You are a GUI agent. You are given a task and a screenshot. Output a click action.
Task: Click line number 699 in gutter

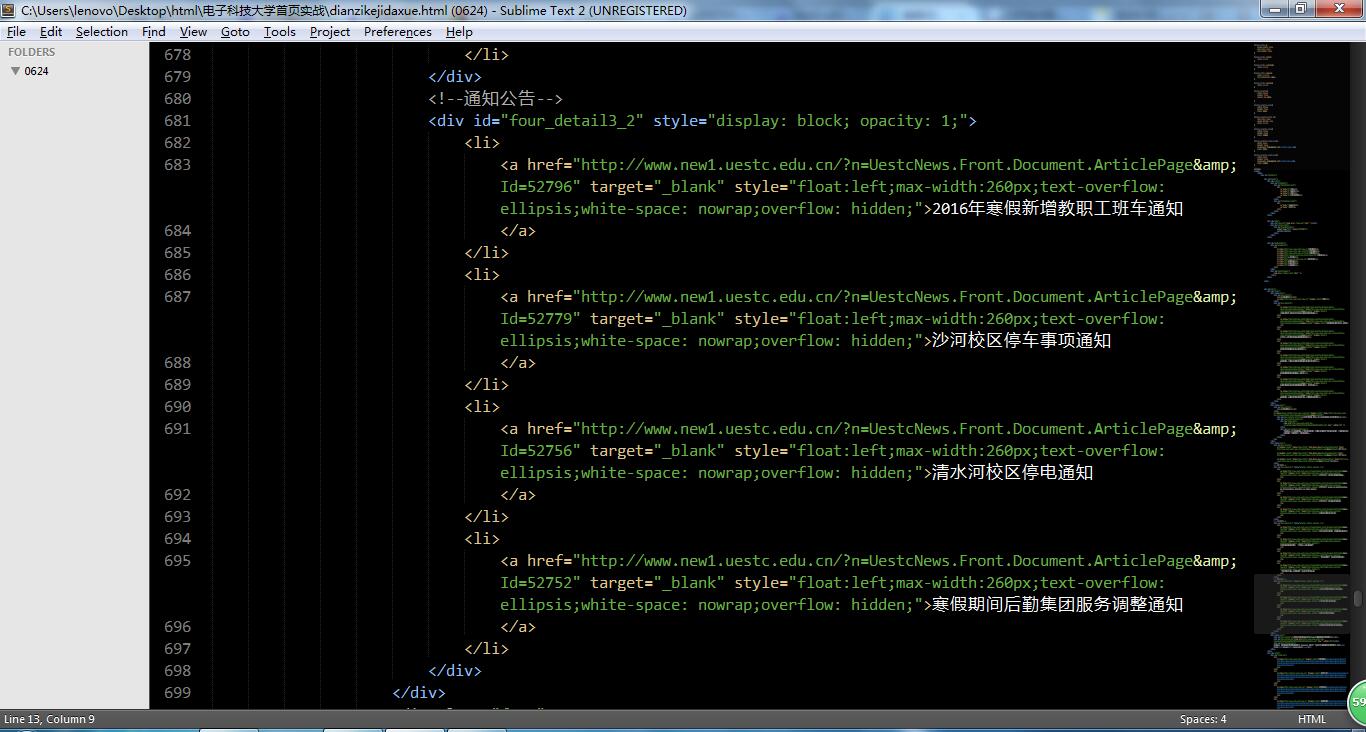(x=177, y=693)
